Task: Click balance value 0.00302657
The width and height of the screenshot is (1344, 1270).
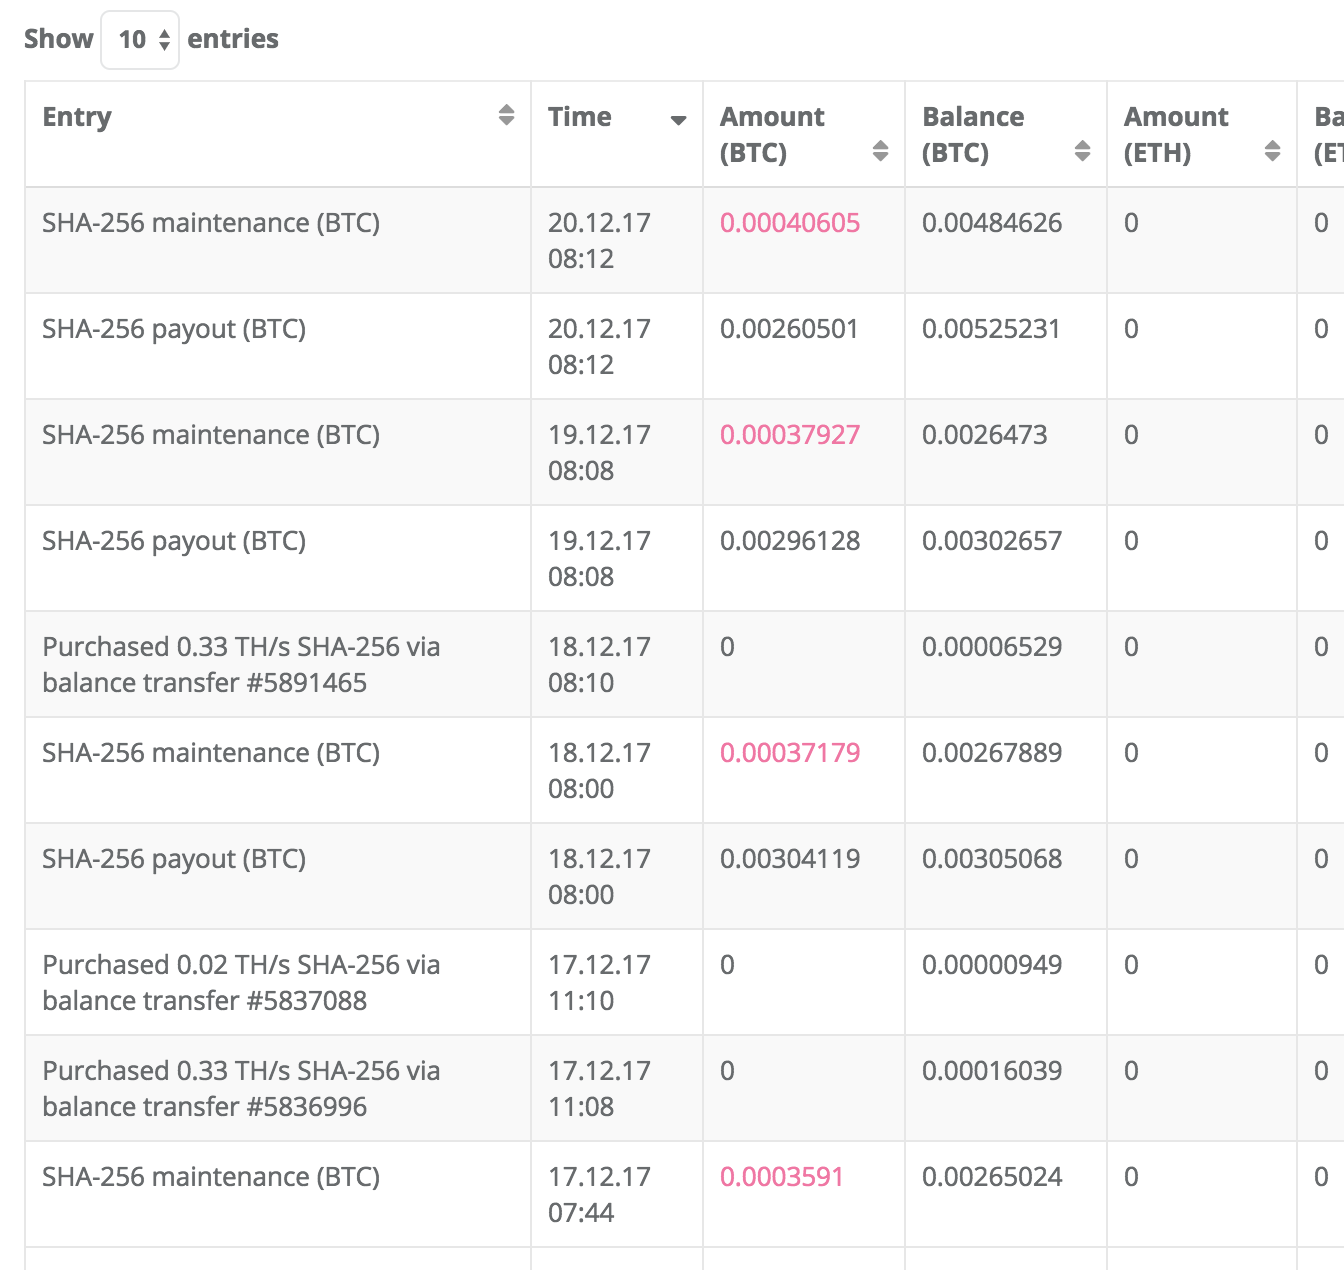Action: coord(992,541)
